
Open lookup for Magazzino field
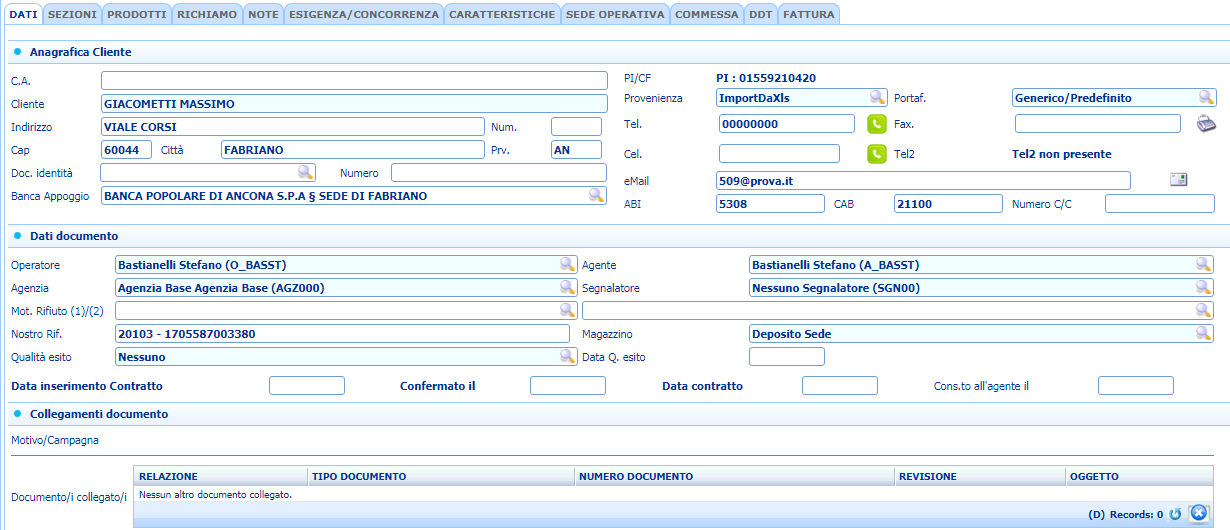[x=1204, y=333]
